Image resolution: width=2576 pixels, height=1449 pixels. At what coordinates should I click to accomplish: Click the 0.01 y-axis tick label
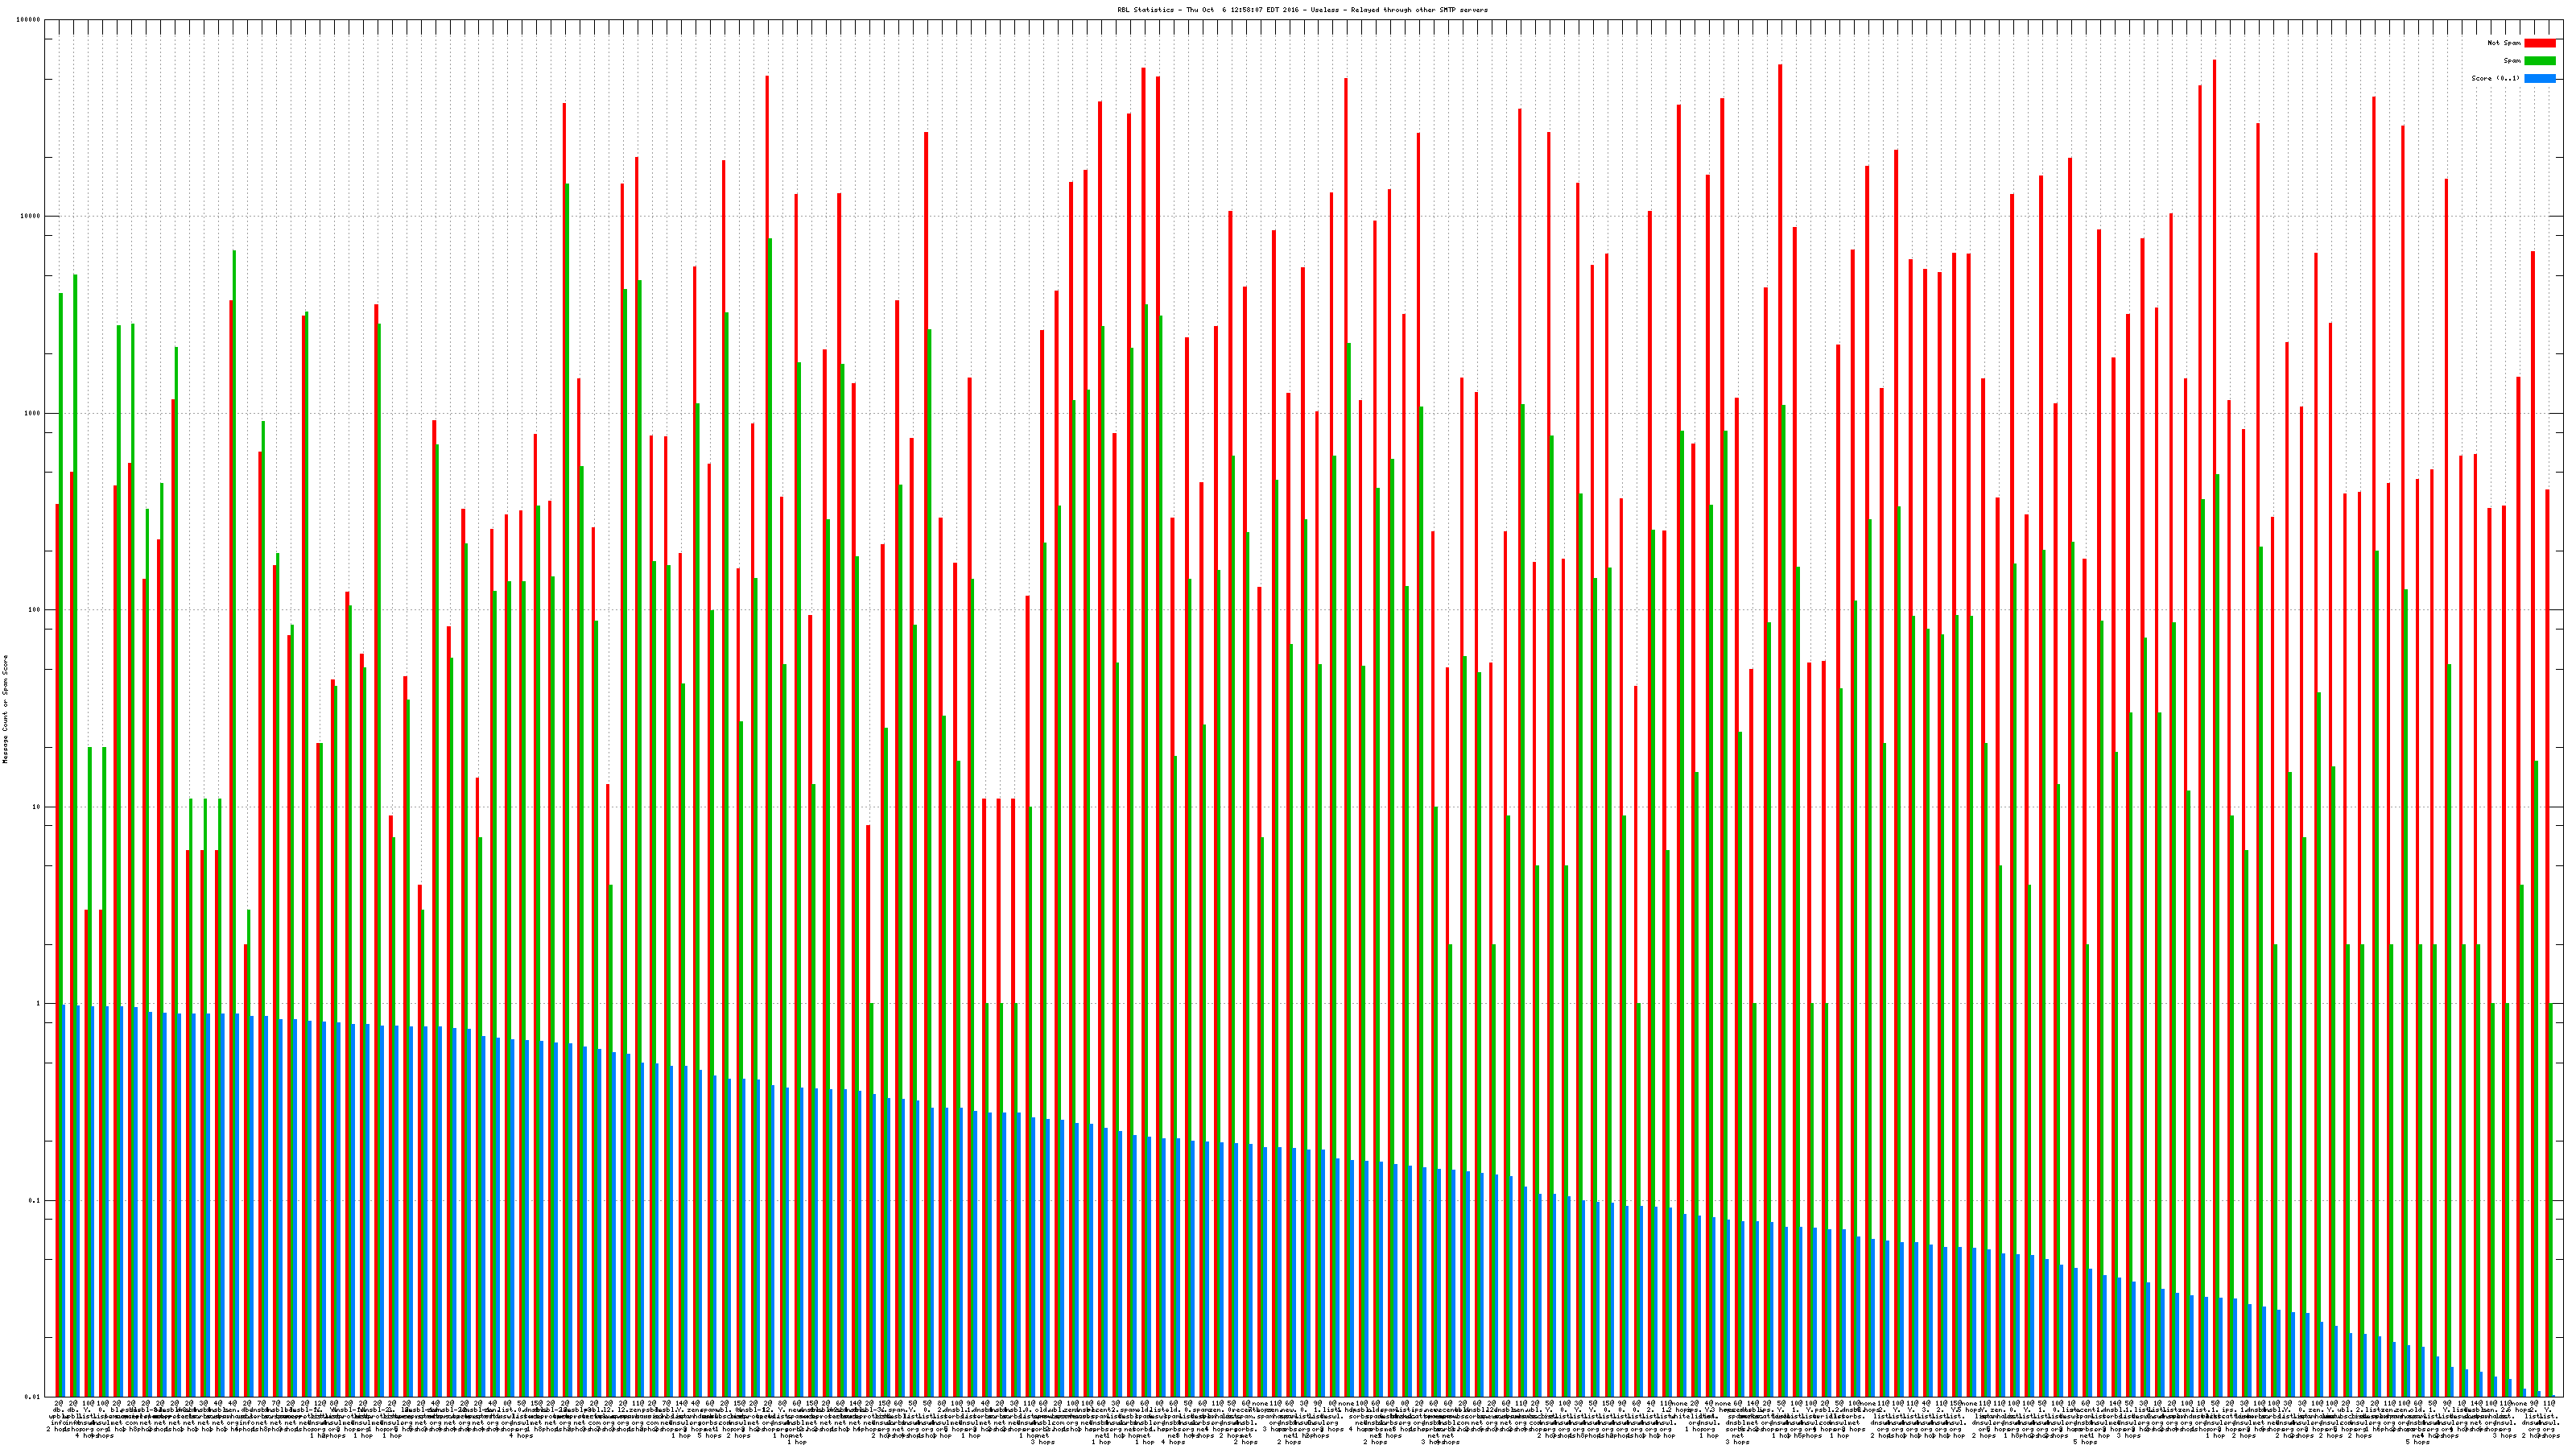[x=33, y=1397]
